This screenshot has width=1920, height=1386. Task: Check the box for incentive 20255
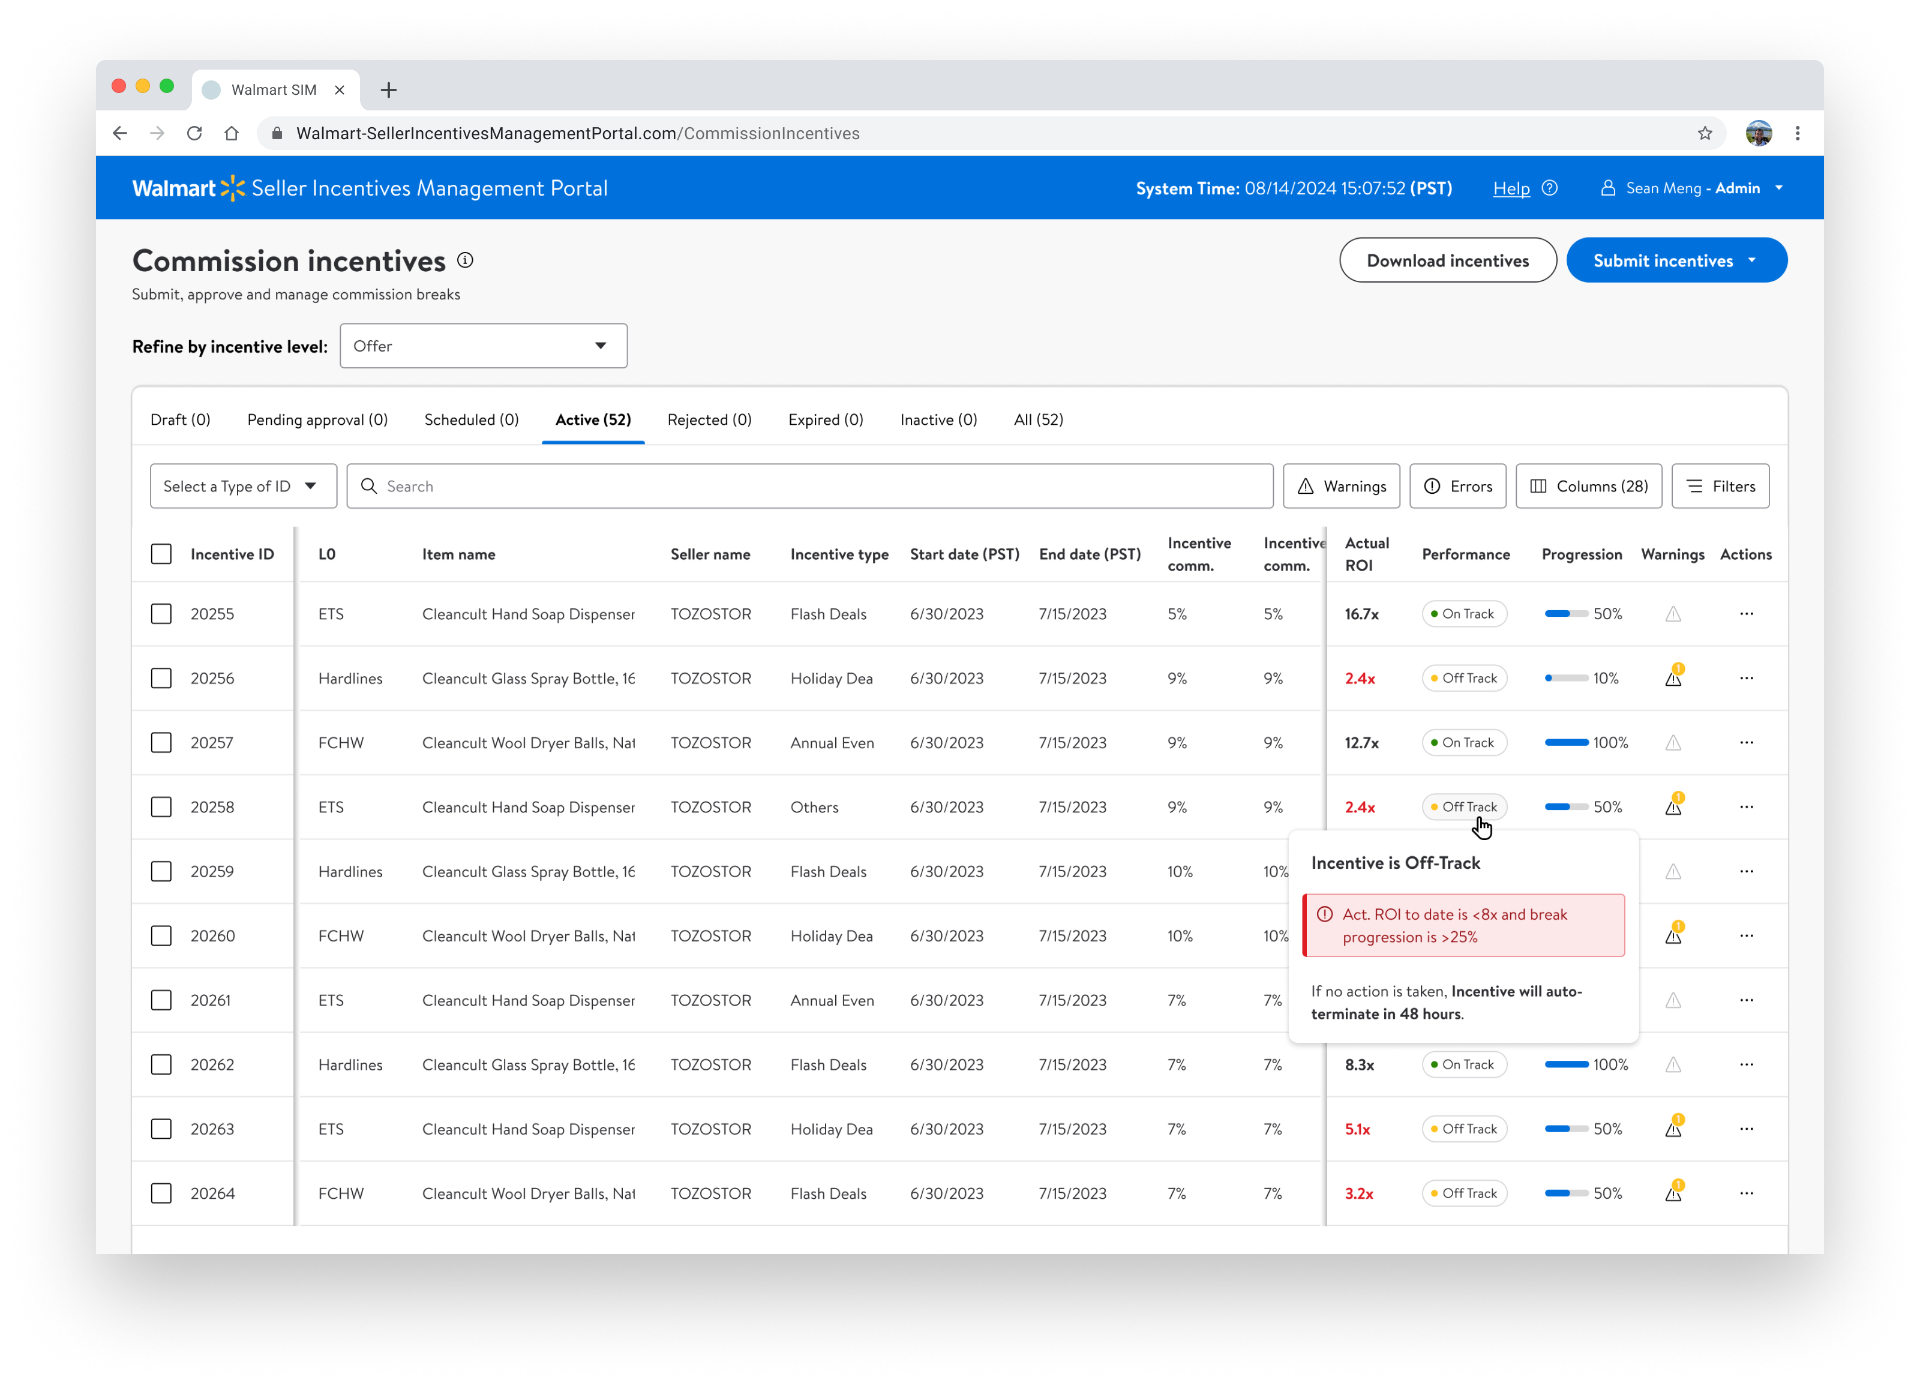click(x=161, y=614)
